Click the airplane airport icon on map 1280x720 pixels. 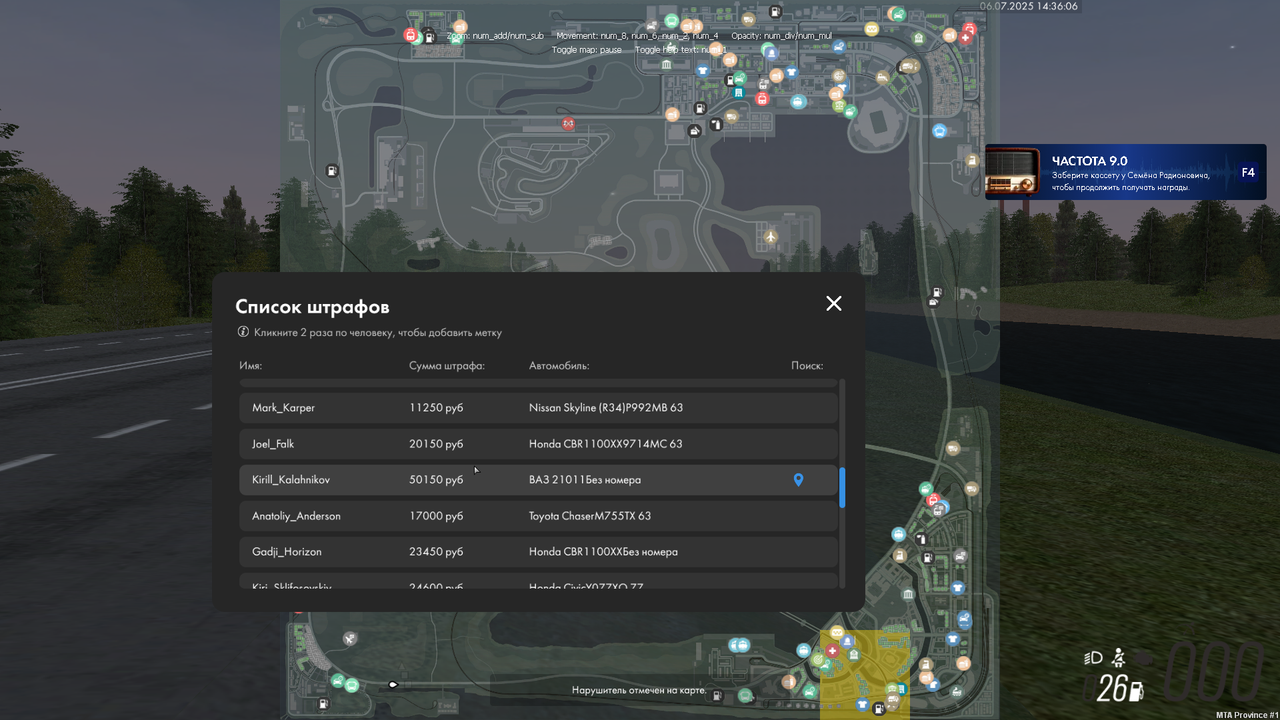[x=770, y=236]
